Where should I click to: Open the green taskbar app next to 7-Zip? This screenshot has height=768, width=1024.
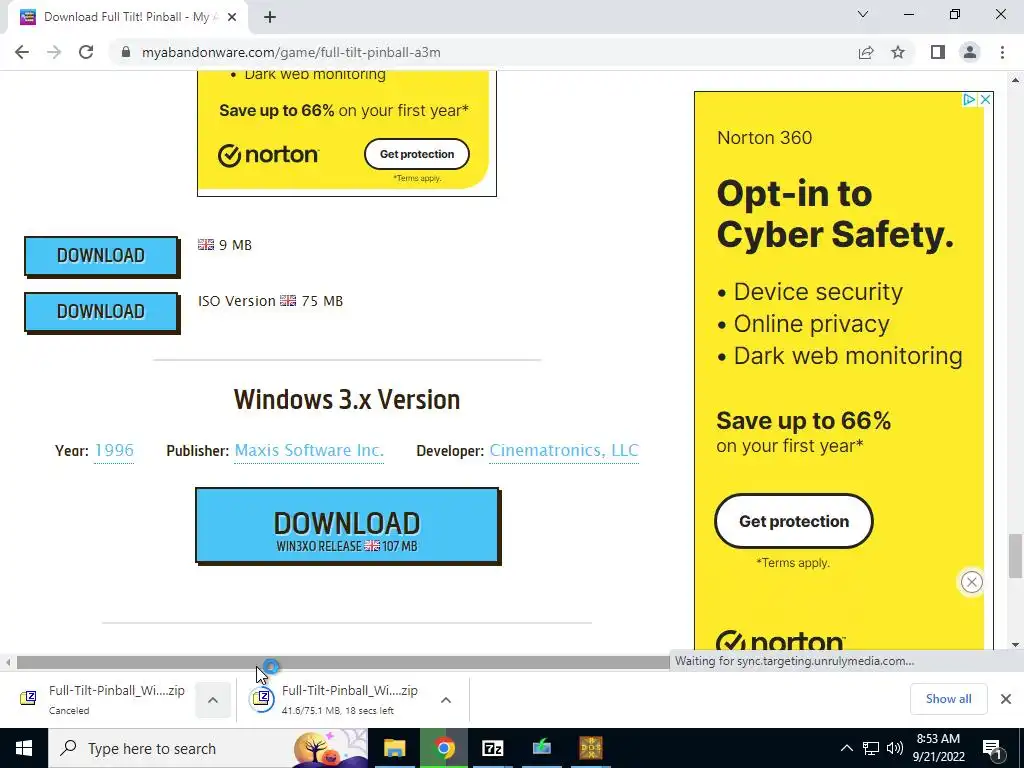click(541, 748)
